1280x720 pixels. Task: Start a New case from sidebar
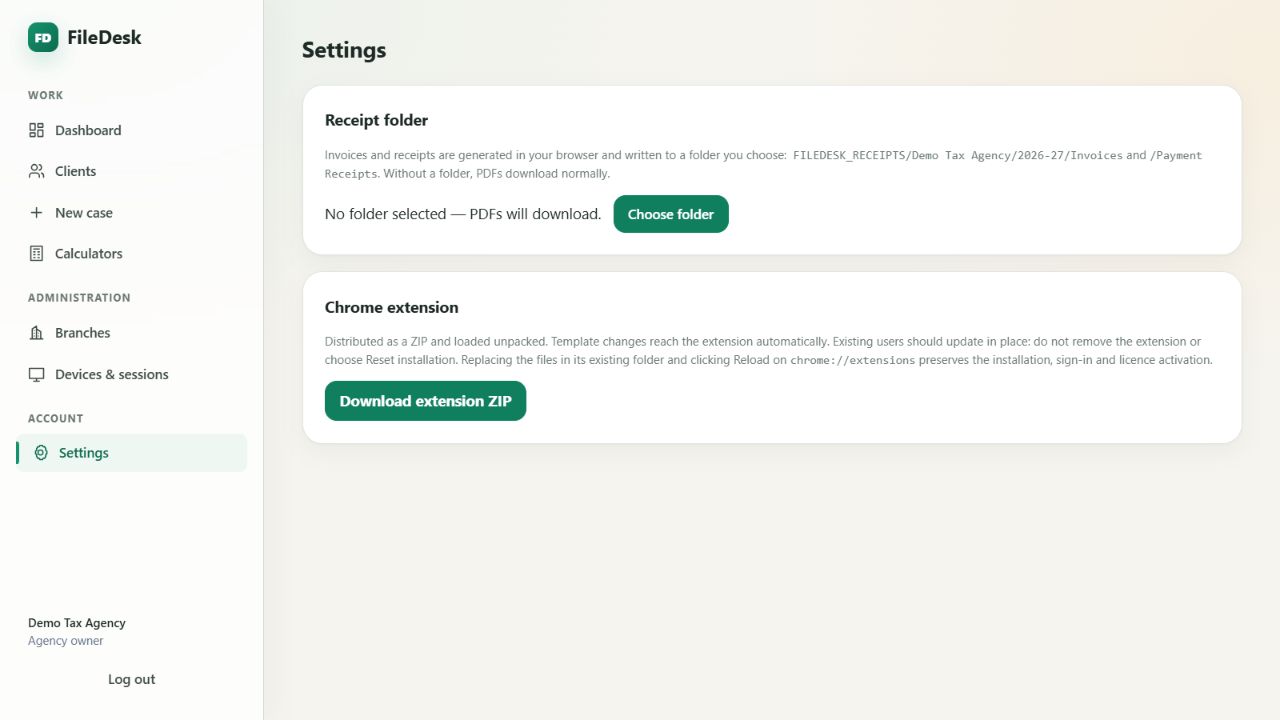click(x=132, y=212)
